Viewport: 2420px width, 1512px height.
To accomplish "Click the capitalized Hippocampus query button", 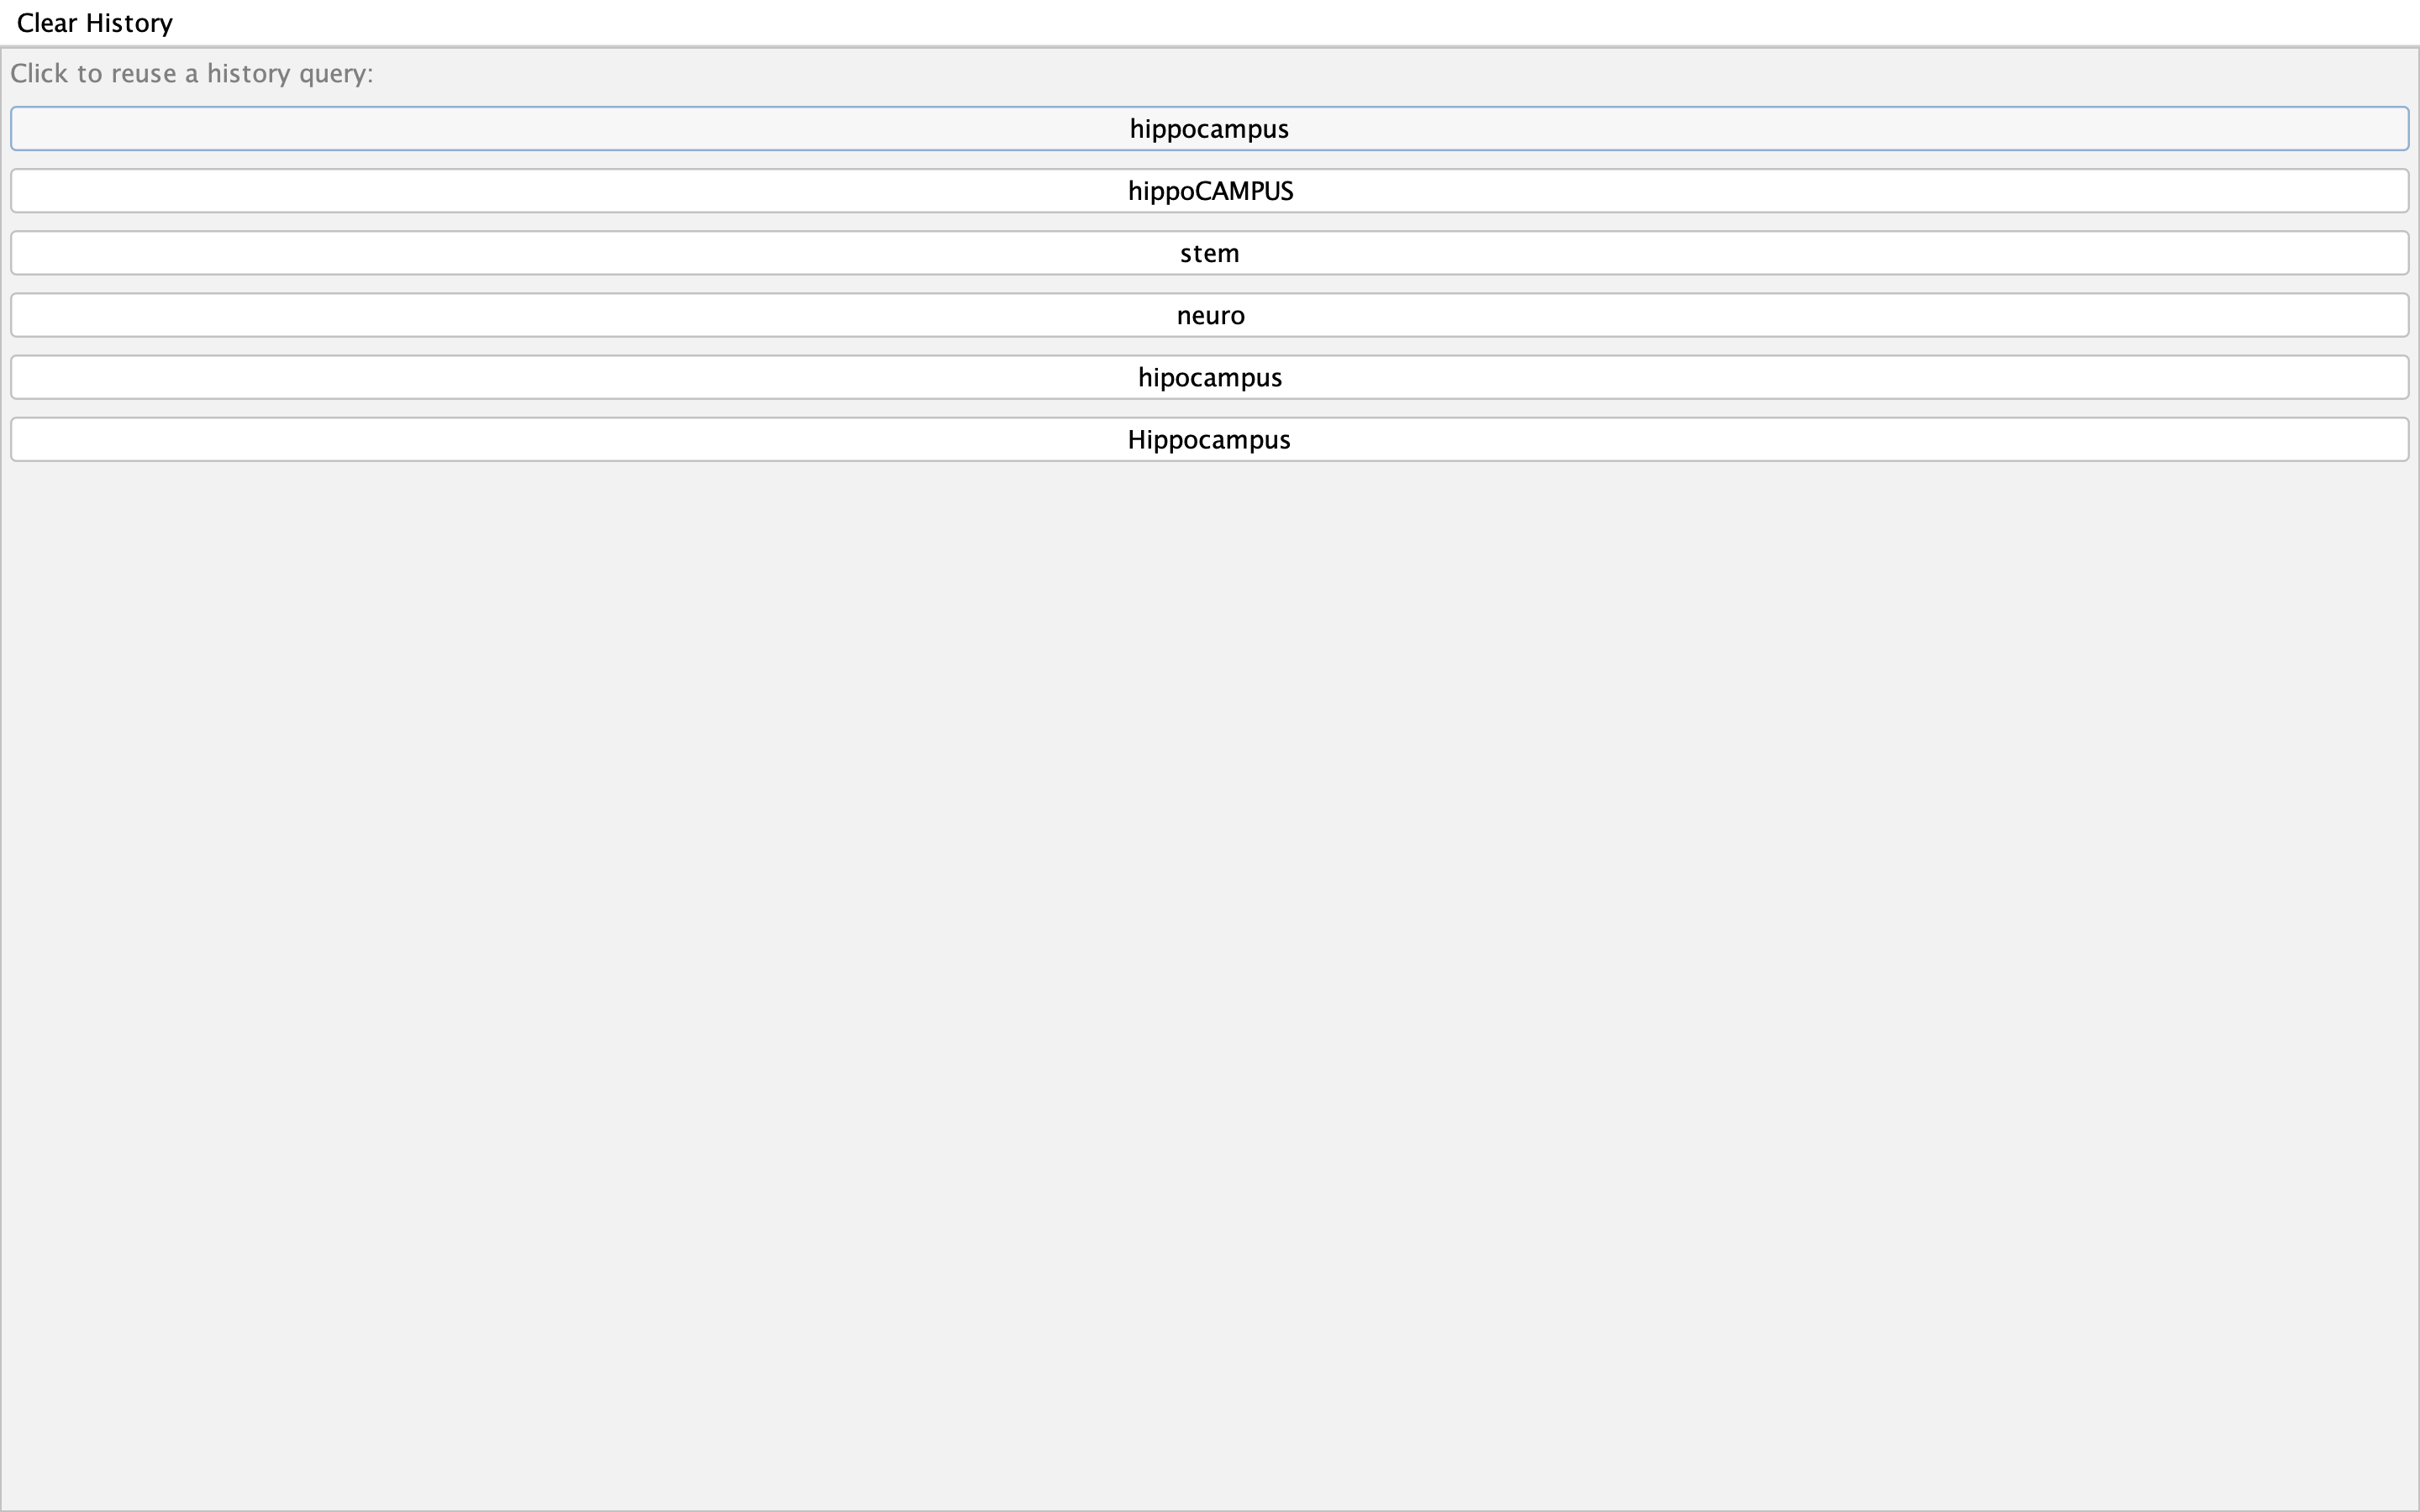I will 1209,439.
